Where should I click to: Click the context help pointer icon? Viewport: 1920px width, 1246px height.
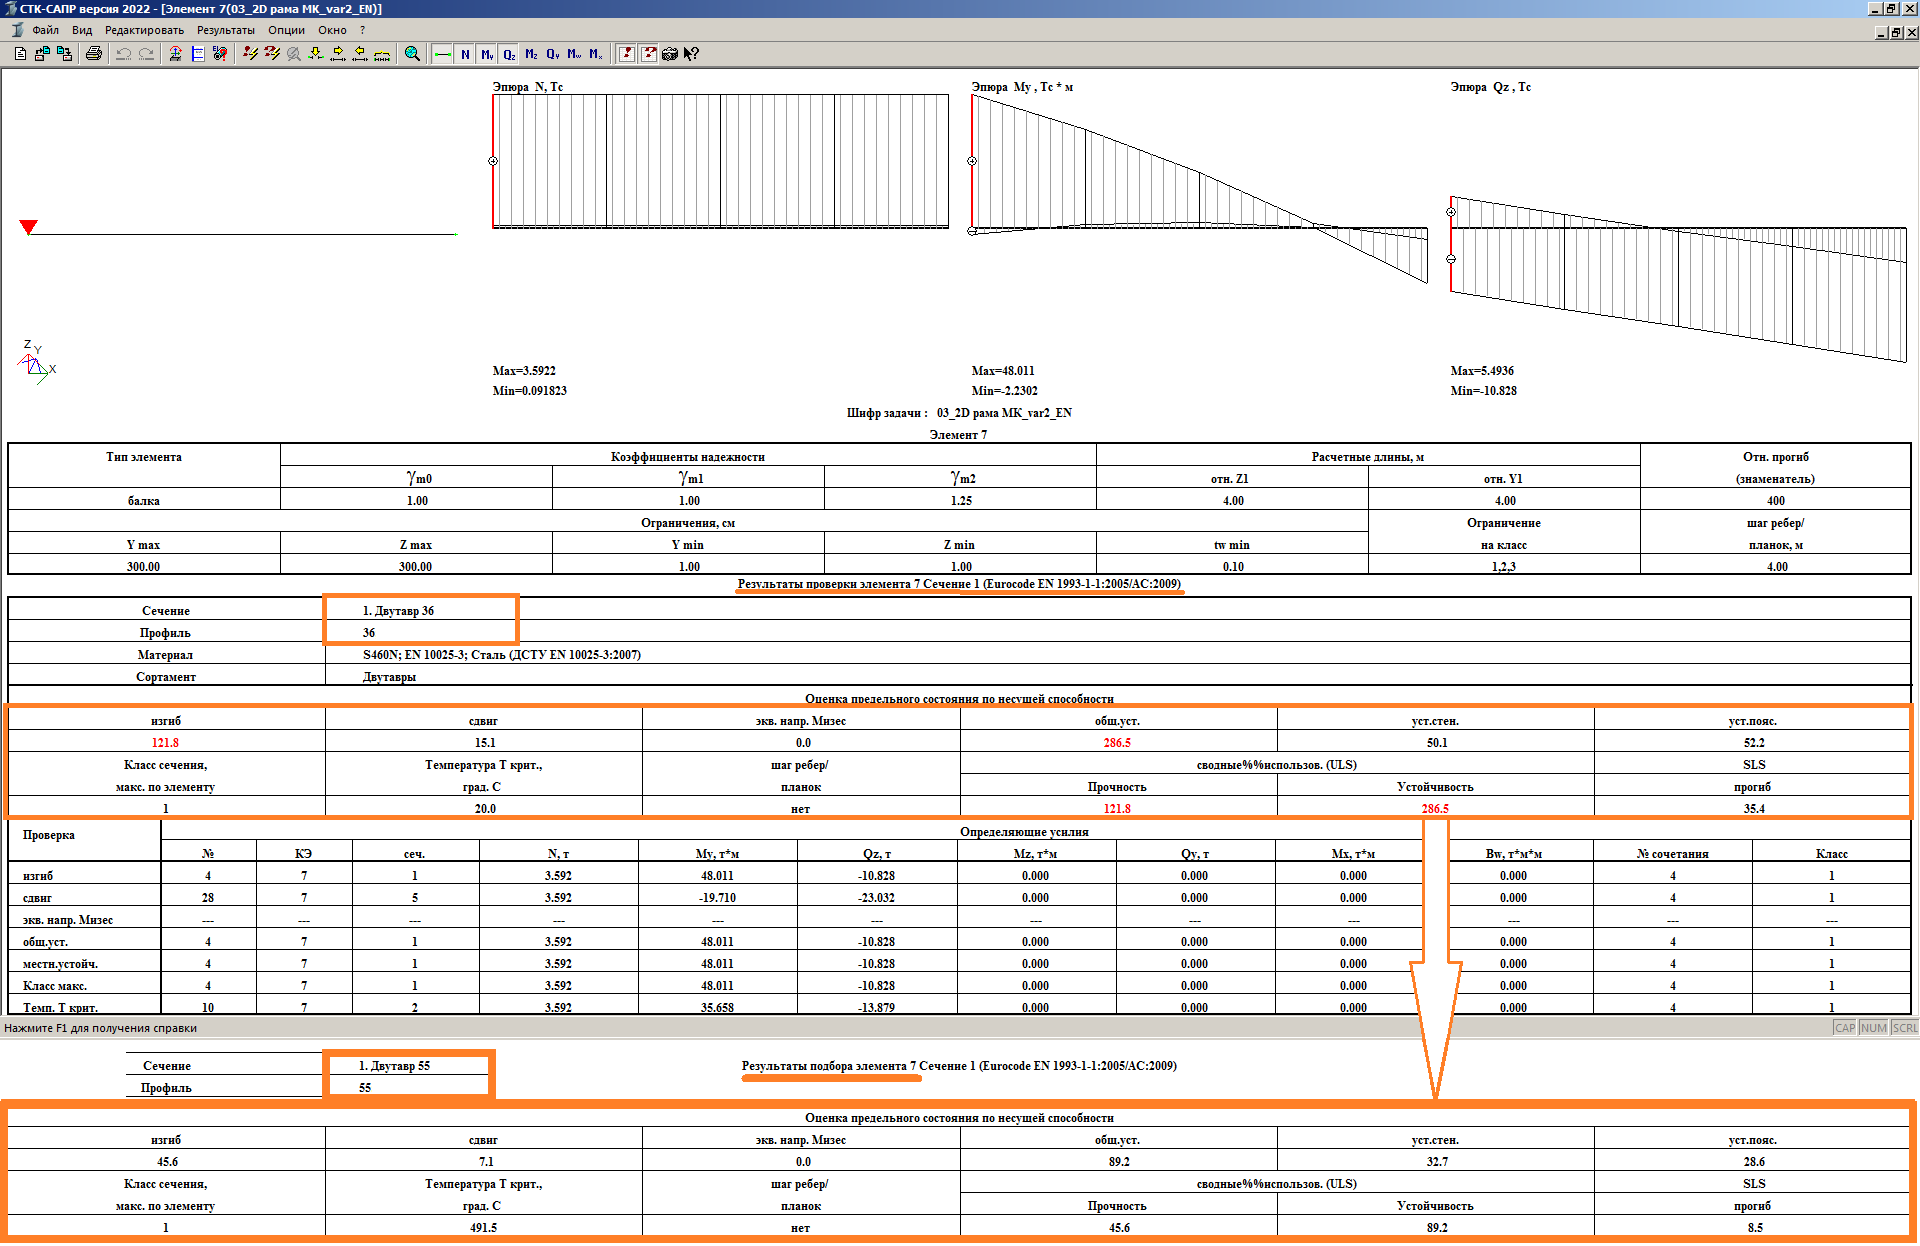pyautogui.click(x=691, y=54)
